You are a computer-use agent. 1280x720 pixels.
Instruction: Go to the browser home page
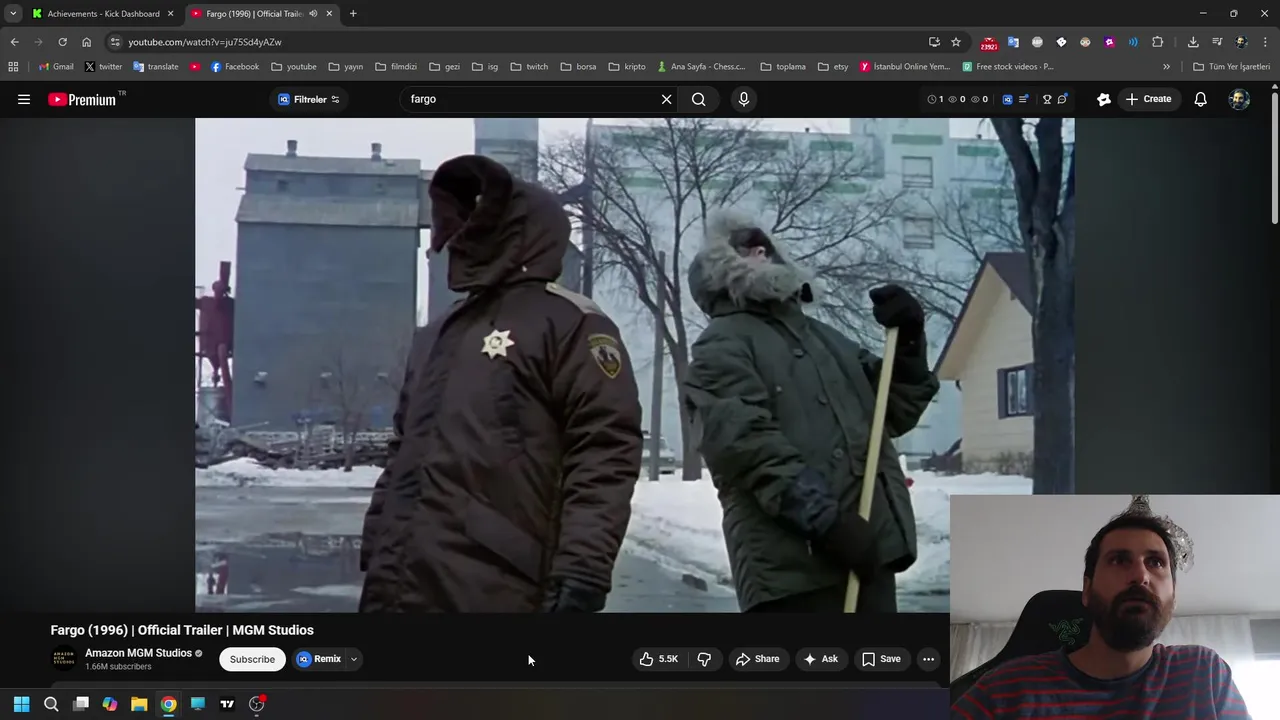(86, 42)
